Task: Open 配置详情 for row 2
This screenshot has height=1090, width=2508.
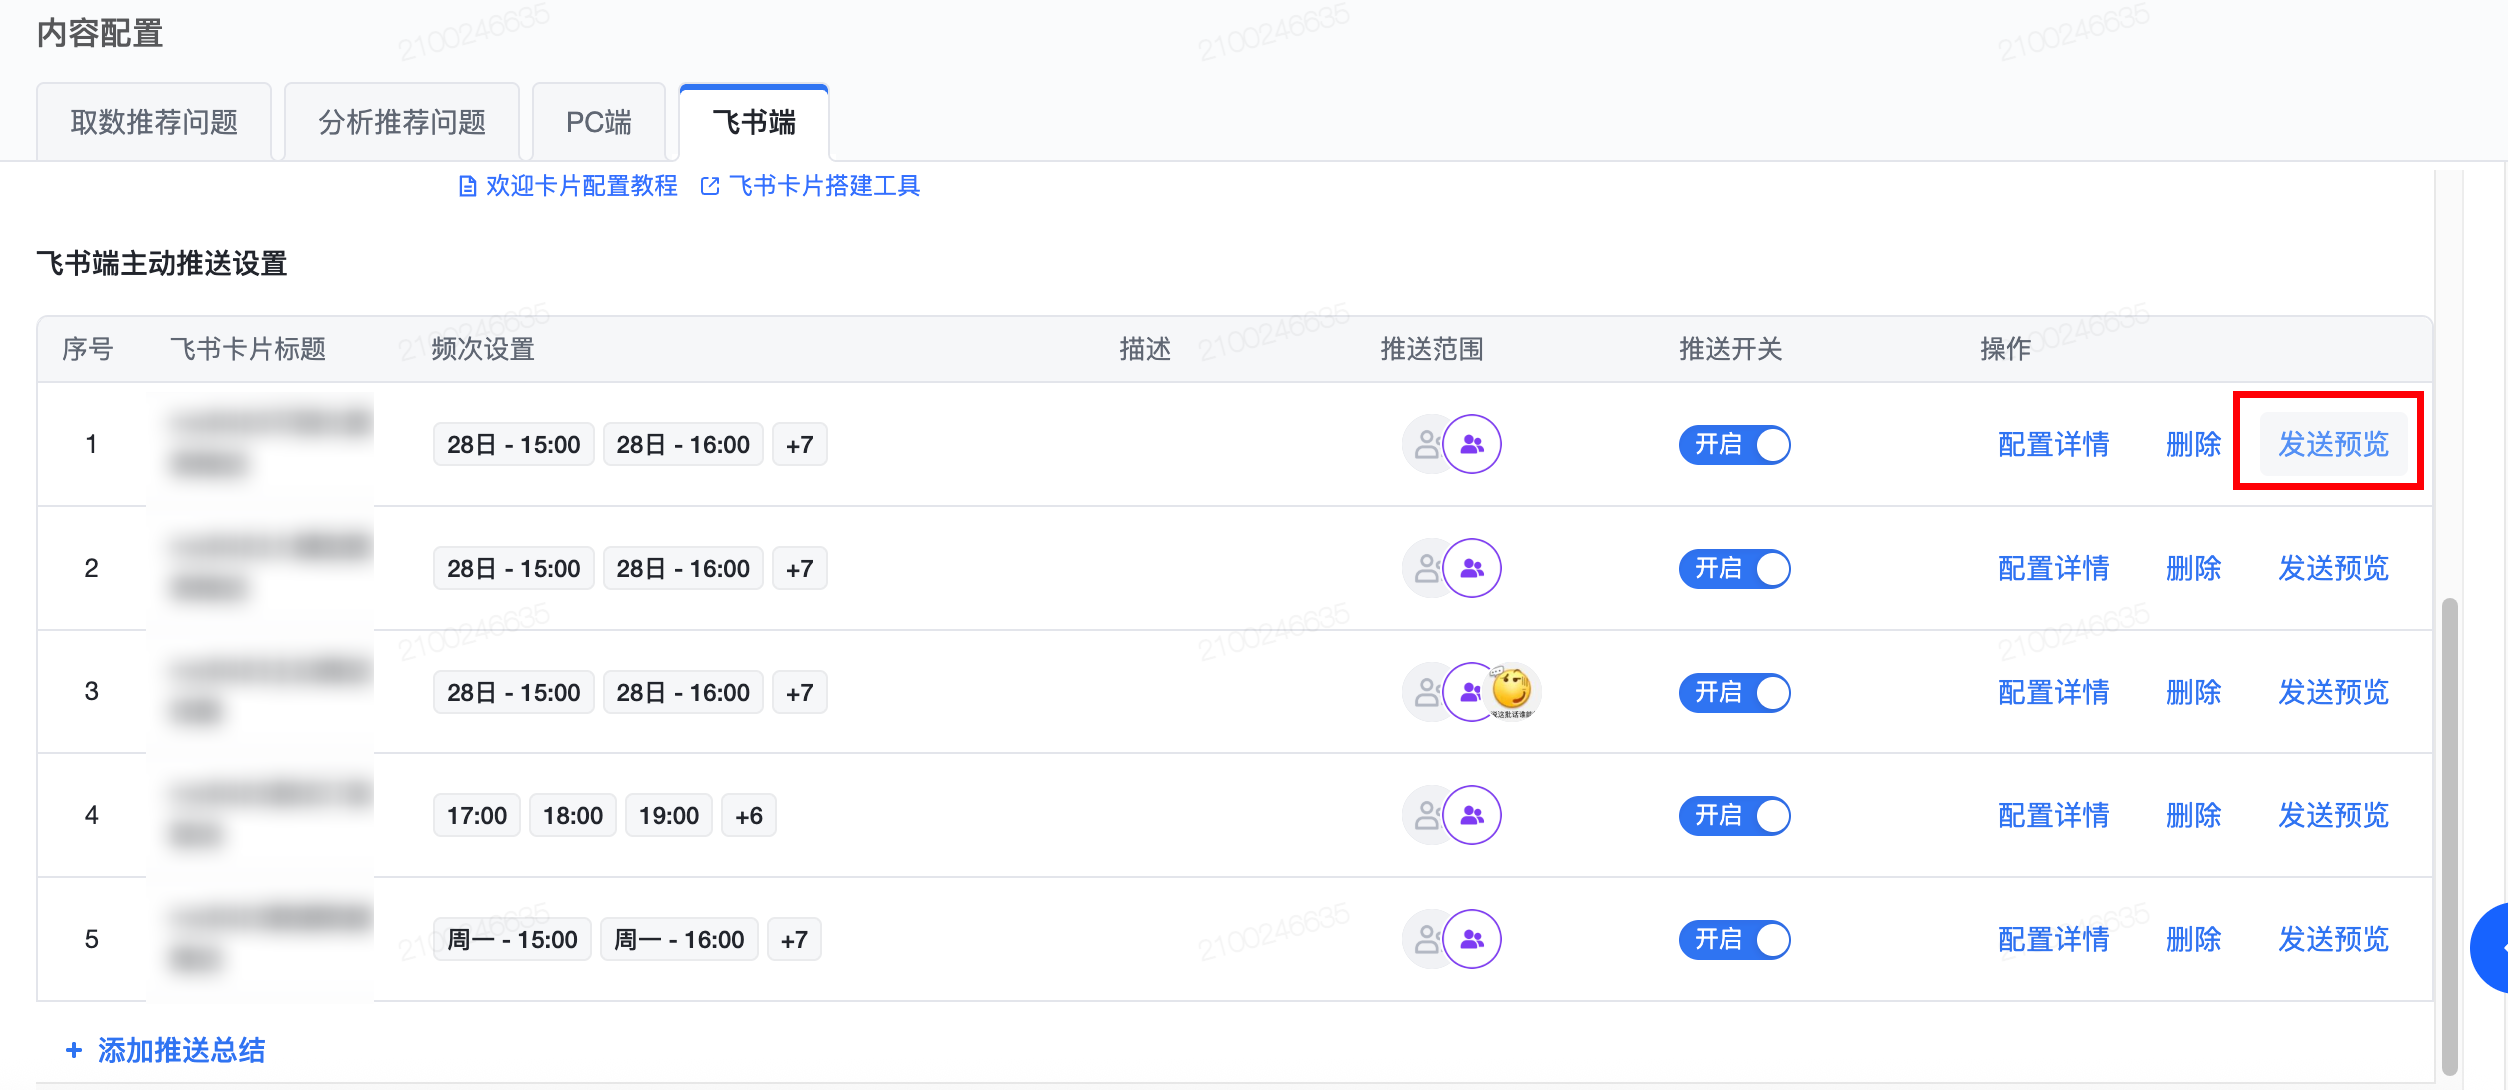Action: [2053, 568]
